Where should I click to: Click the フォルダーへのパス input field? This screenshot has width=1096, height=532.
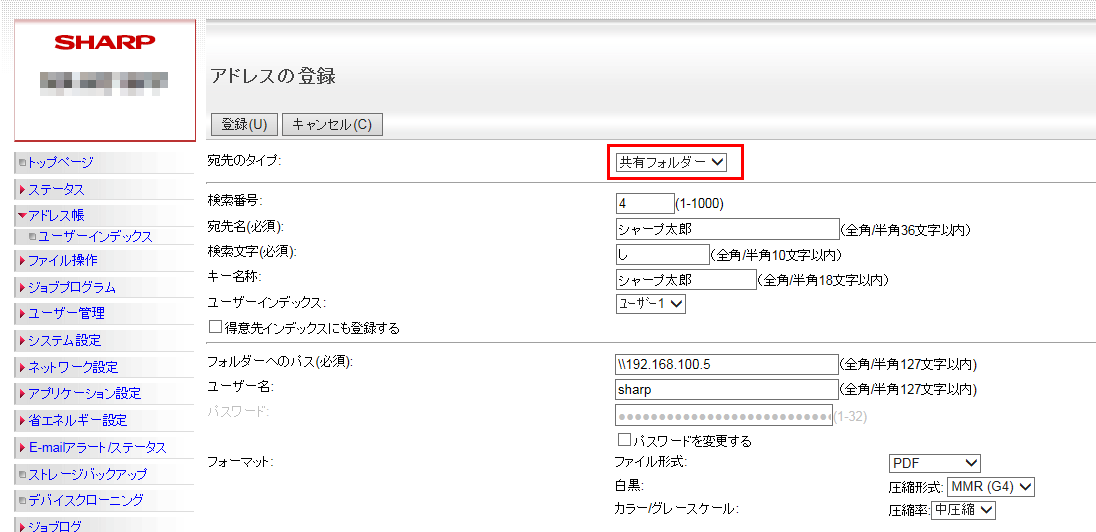click(x=727, y=364)
